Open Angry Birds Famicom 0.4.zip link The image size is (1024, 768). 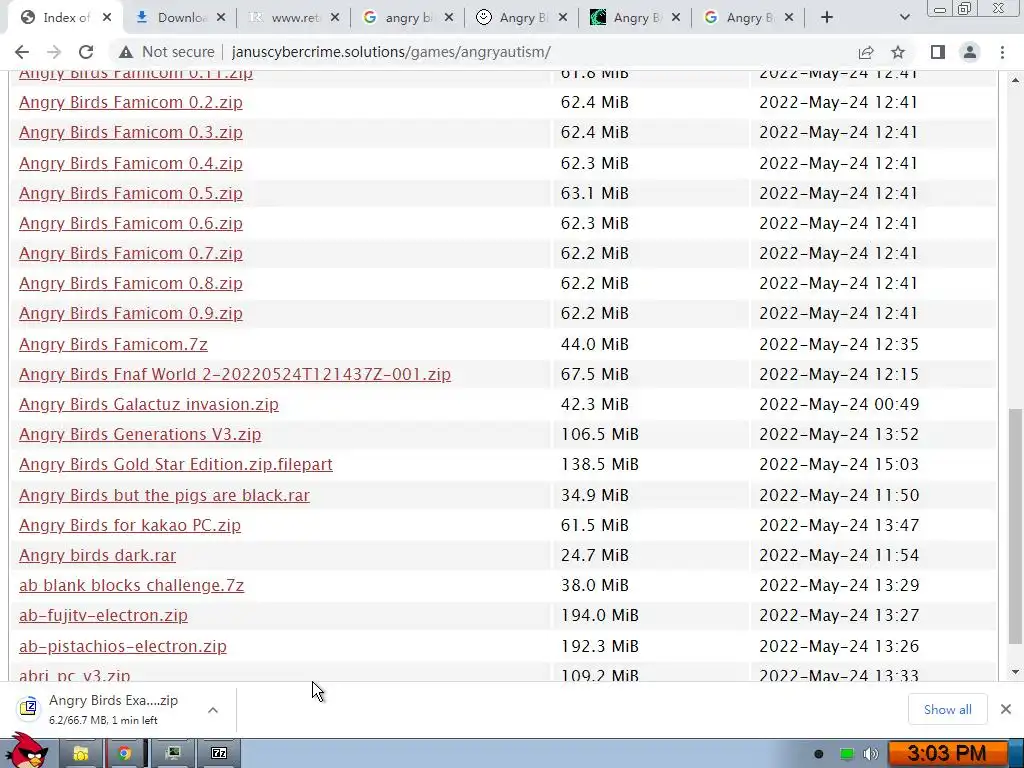131,163
